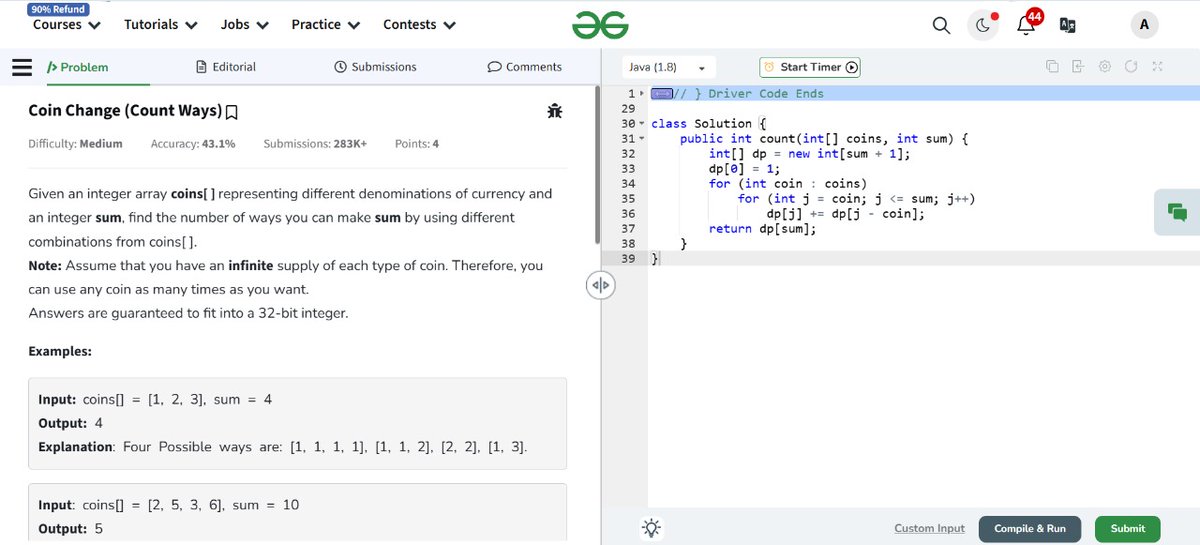Open notifications bell with 44 badge
Viewport: 1200px width, 545px height.
(x=1028, y=23)
